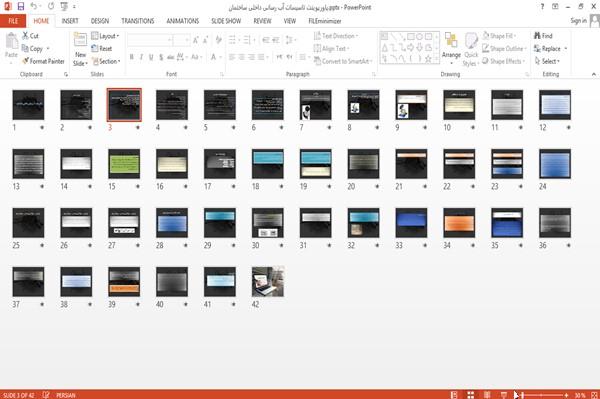Open the Shape Effects dropdown
This screenshot has height=399, width=600.
tap(503, 61)
